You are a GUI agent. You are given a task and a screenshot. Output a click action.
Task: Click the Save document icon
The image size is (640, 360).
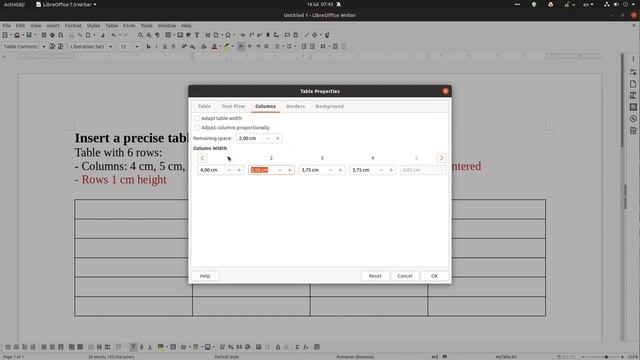29,35
